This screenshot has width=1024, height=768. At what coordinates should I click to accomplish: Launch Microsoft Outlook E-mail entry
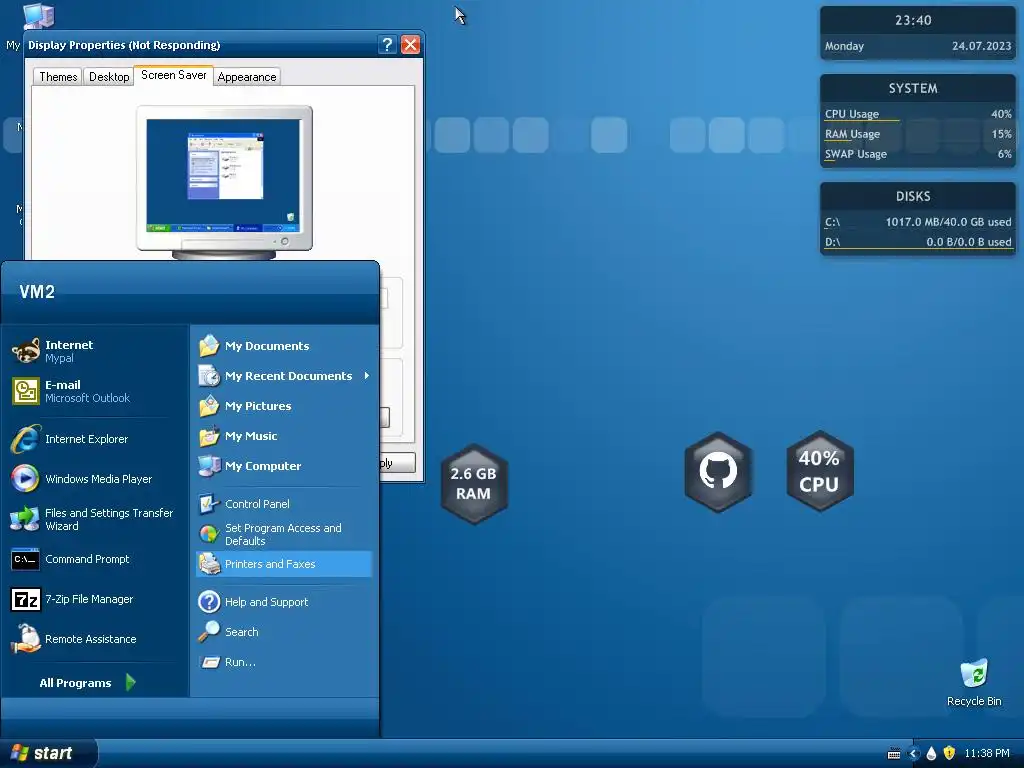(x=91, y=391)
